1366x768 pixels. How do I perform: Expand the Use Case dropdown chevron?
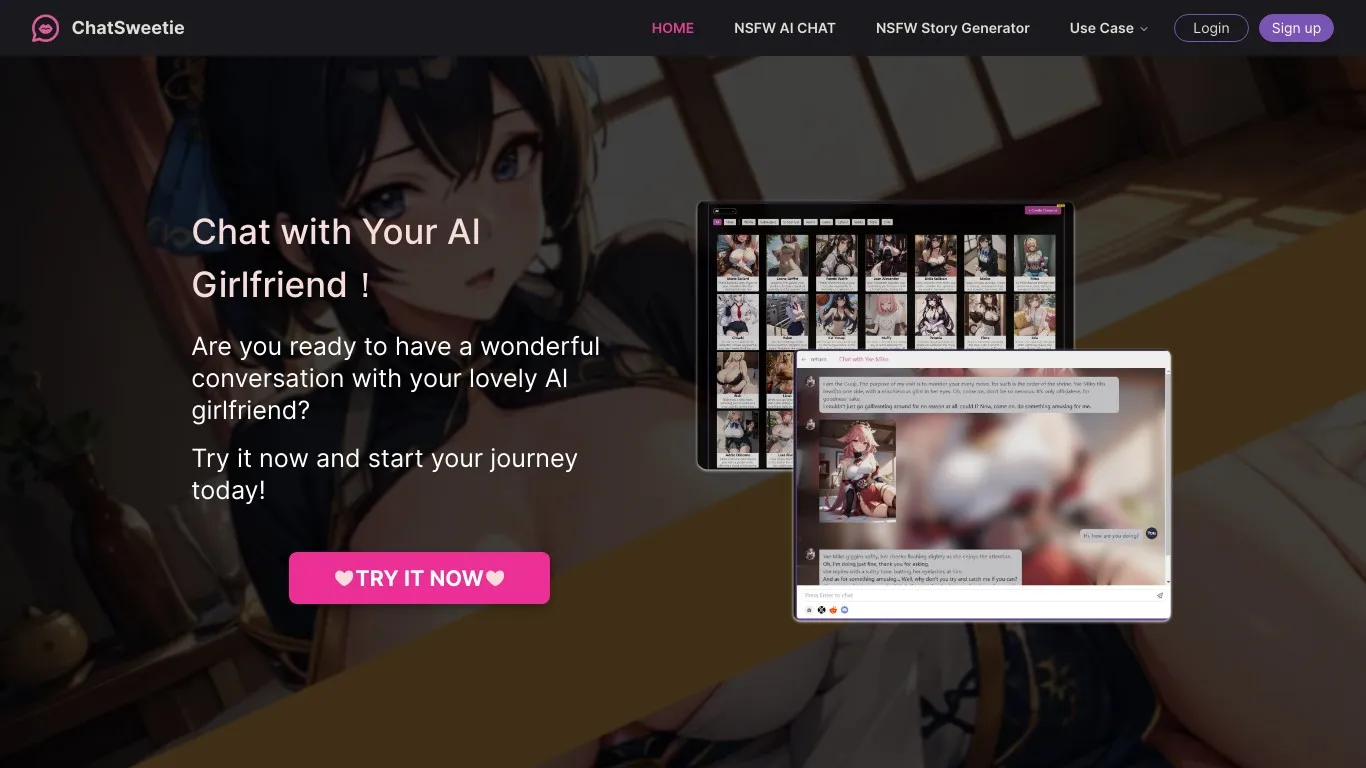(1144, 29)
